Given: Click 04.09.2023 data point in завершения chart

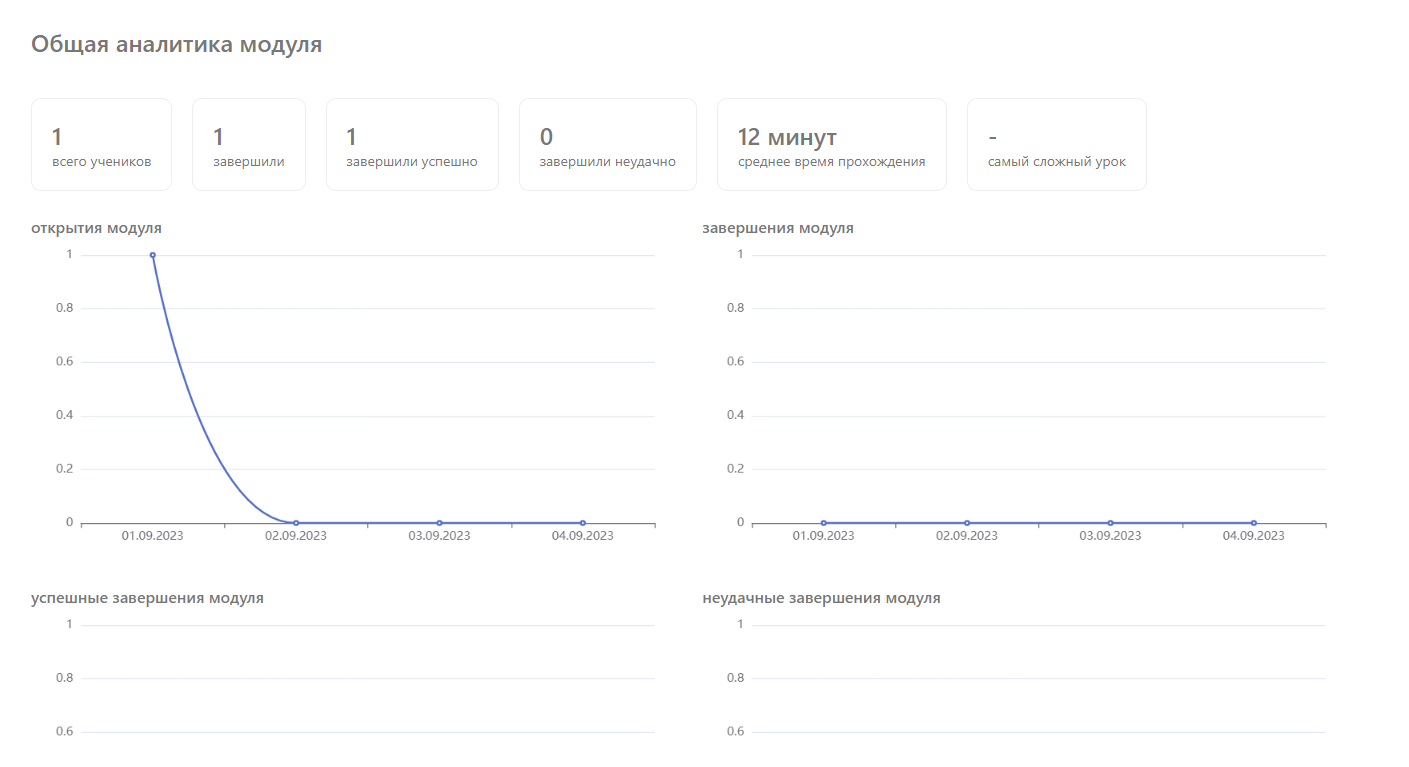Looking at the screenshot, I should coord(1254,523).
